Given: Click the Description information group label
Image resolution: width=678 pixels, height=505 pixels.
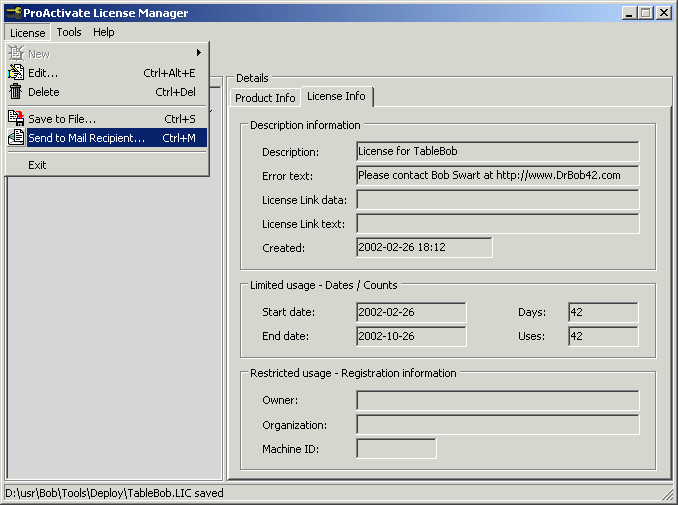Looking at the screenshot, I should click(x=305, y=125).
